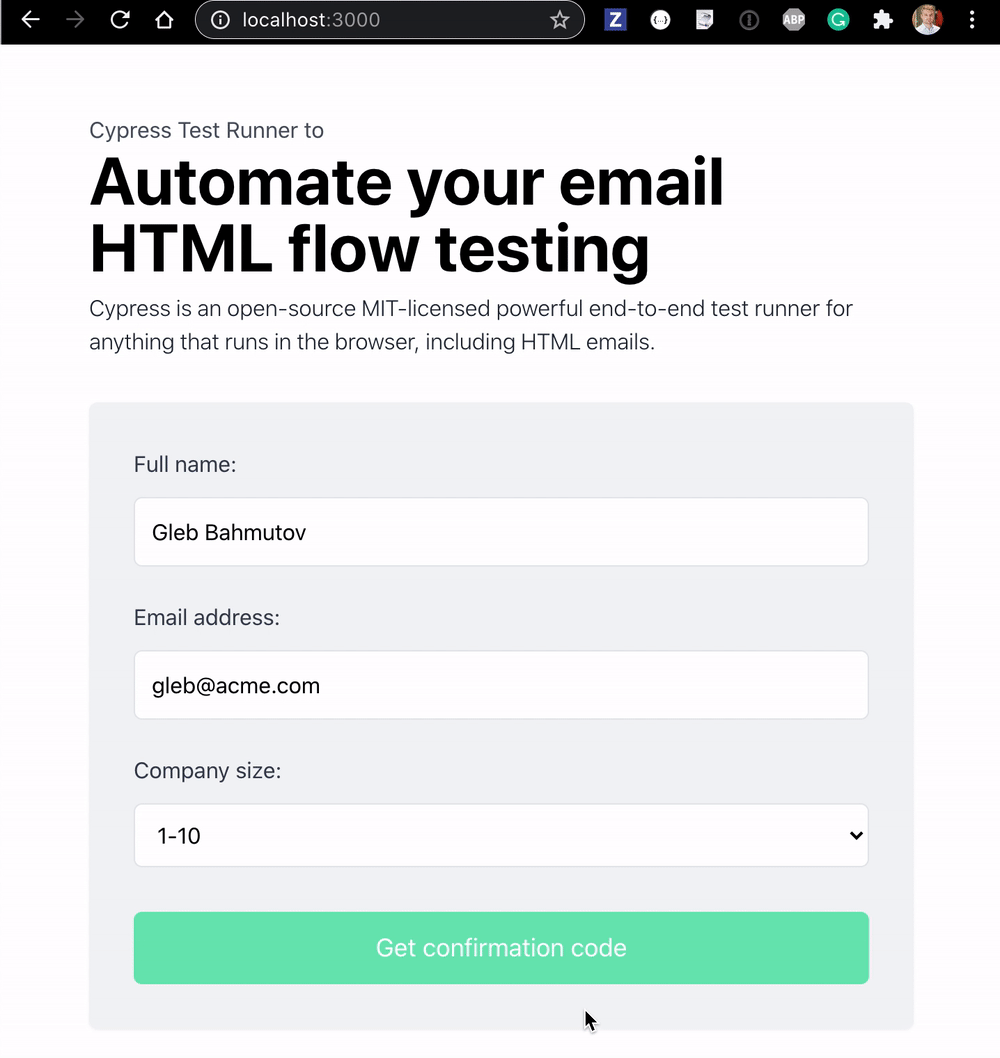Open the Chrome three-dot menu
The height and width of the screenshot is (1058, 1000).
[x=972, y=20]
